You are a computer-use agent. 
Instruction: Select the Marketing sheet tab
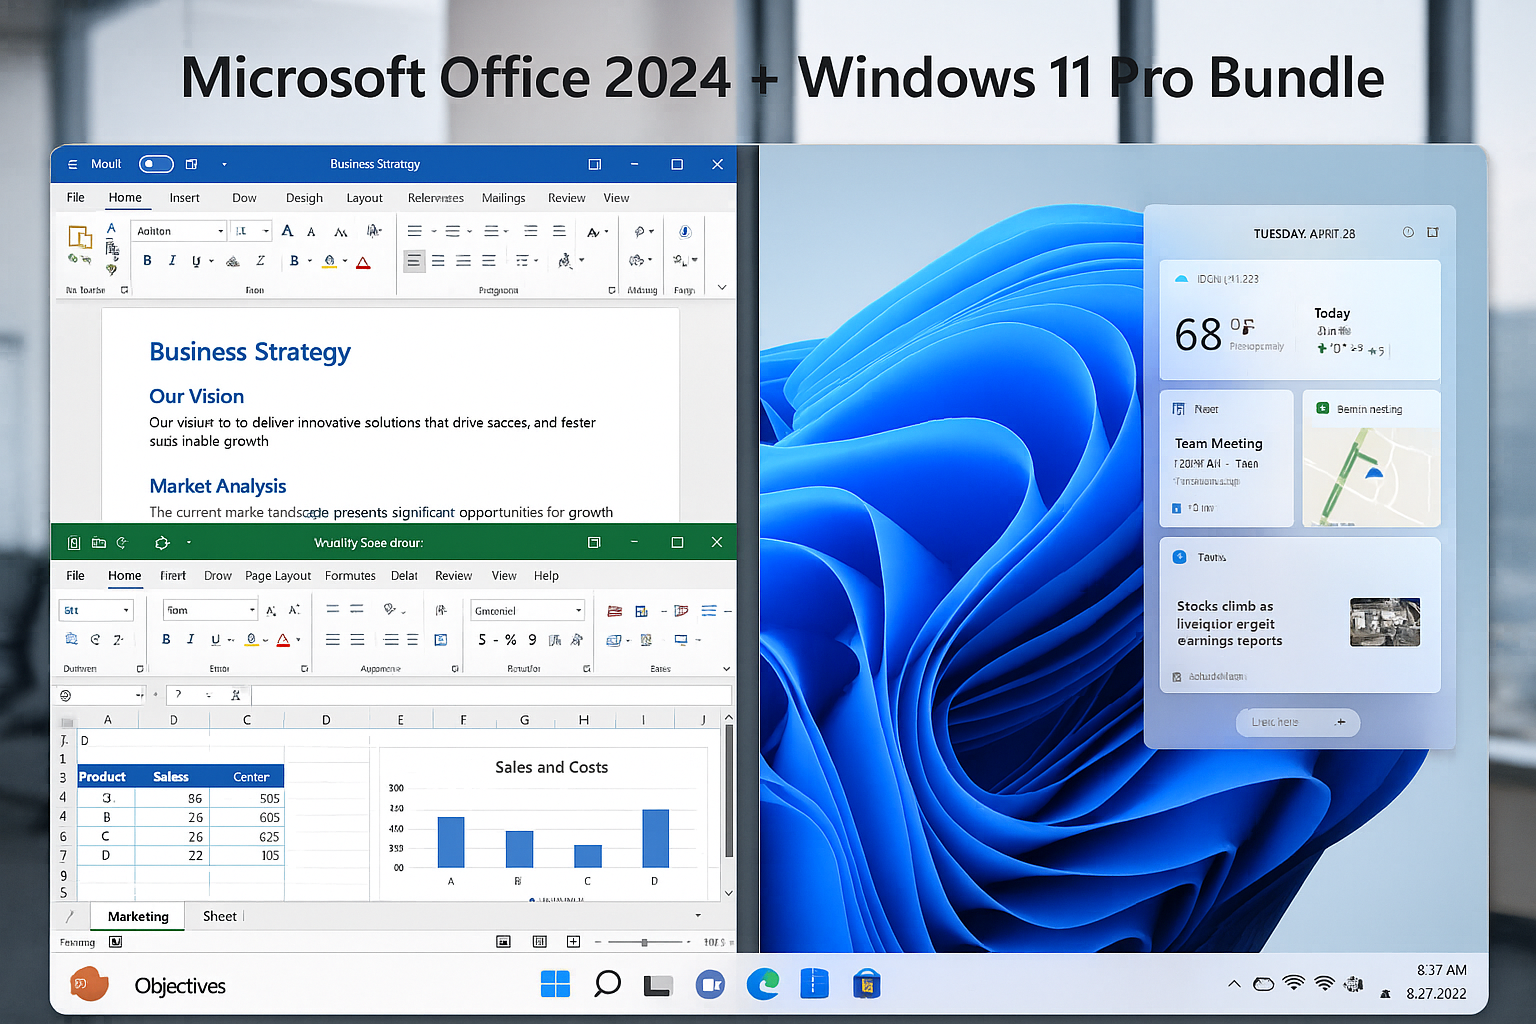click(136, 916)
